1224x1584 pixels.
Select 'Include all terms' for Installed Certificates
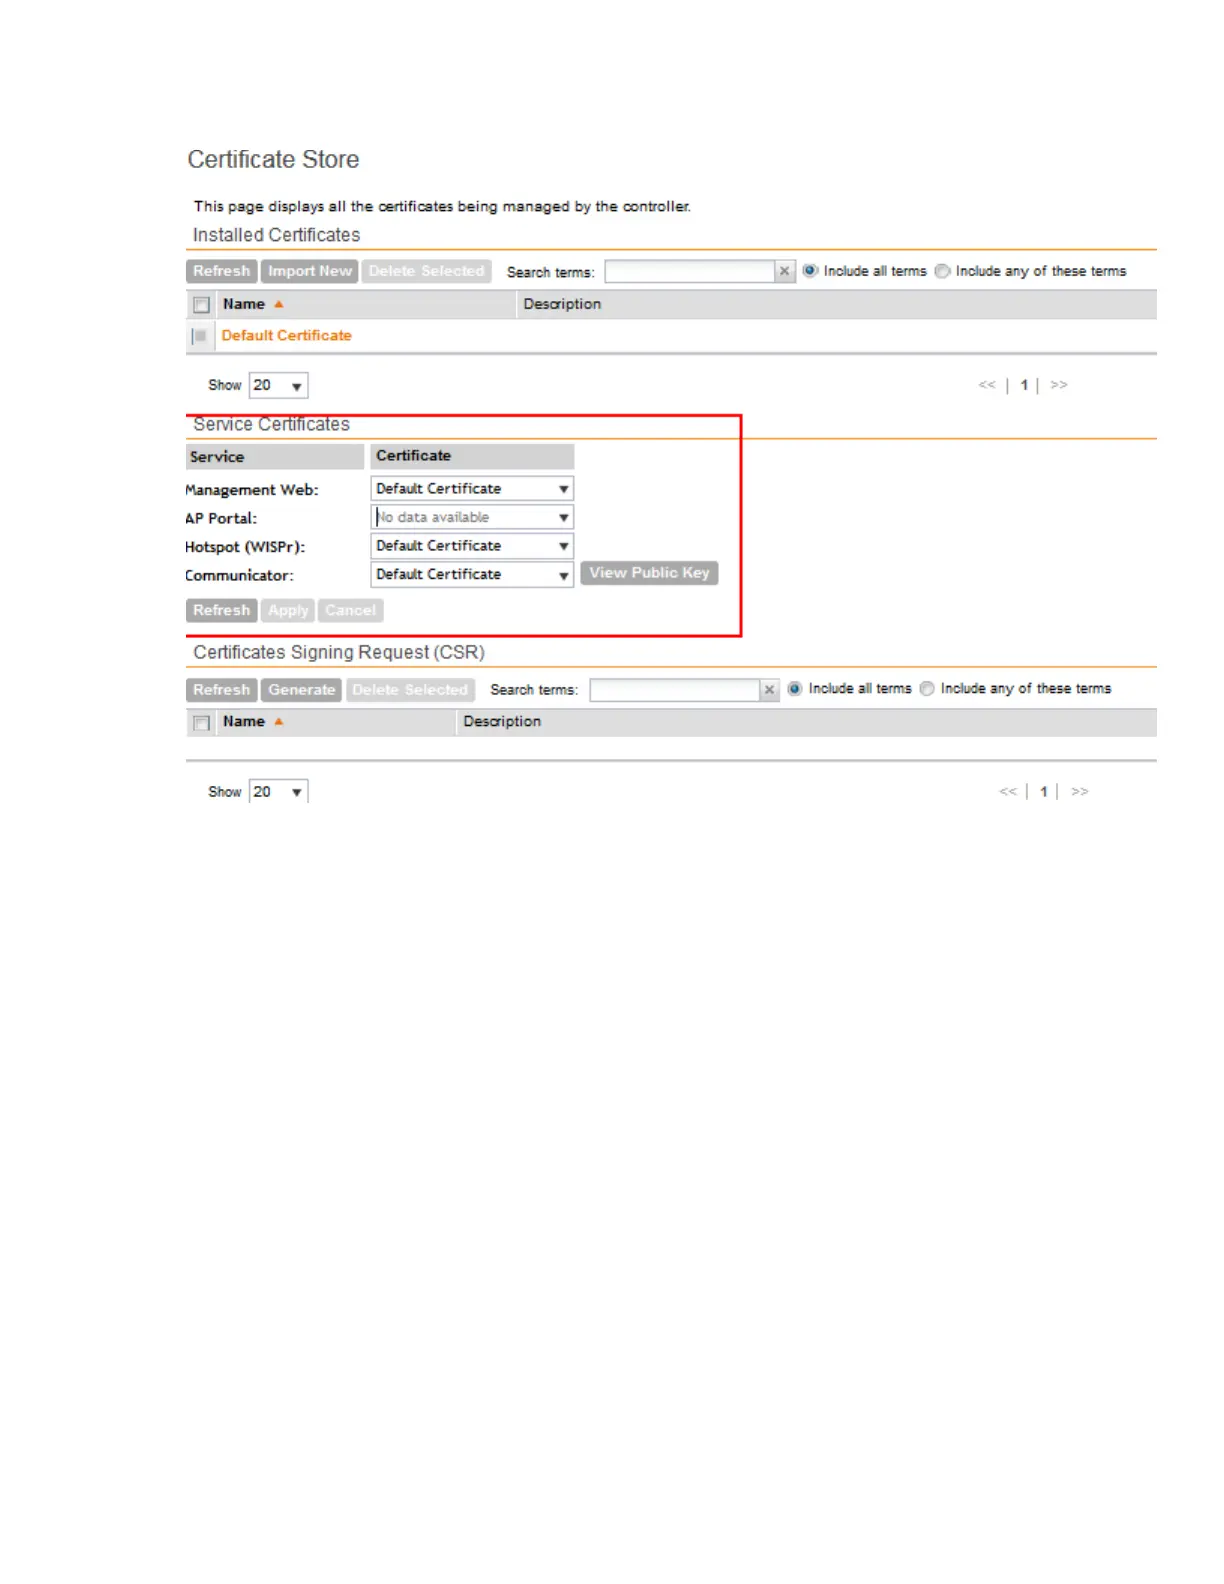[x=810, y=271]
